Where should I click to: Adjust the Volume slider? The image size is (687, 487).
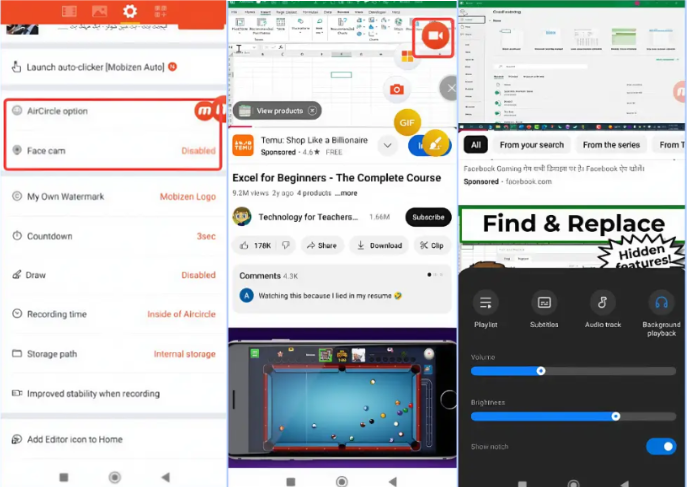pos(573,371)
